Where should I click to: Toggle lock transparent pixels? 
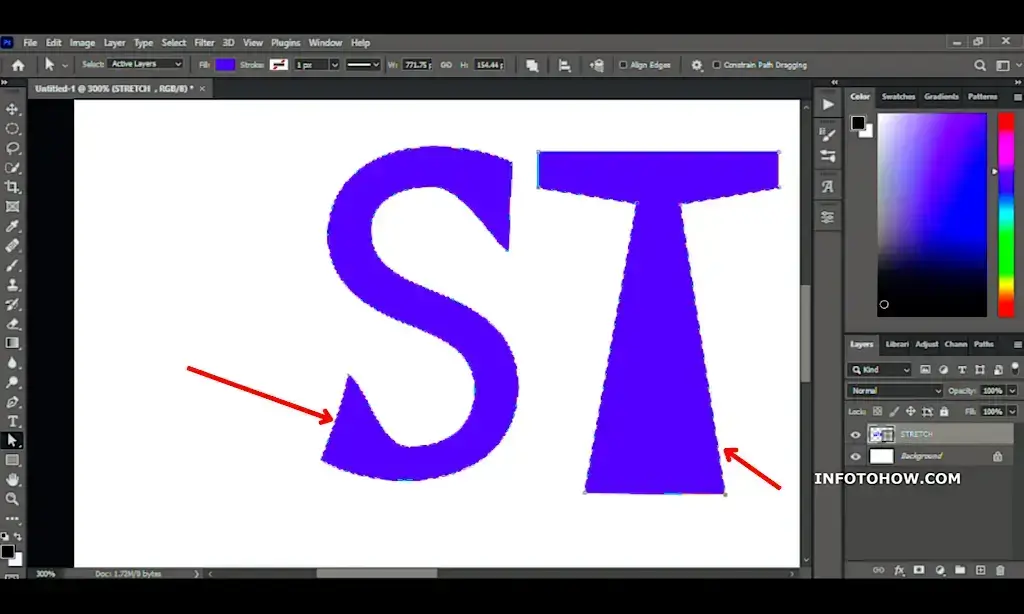[877, 412]
